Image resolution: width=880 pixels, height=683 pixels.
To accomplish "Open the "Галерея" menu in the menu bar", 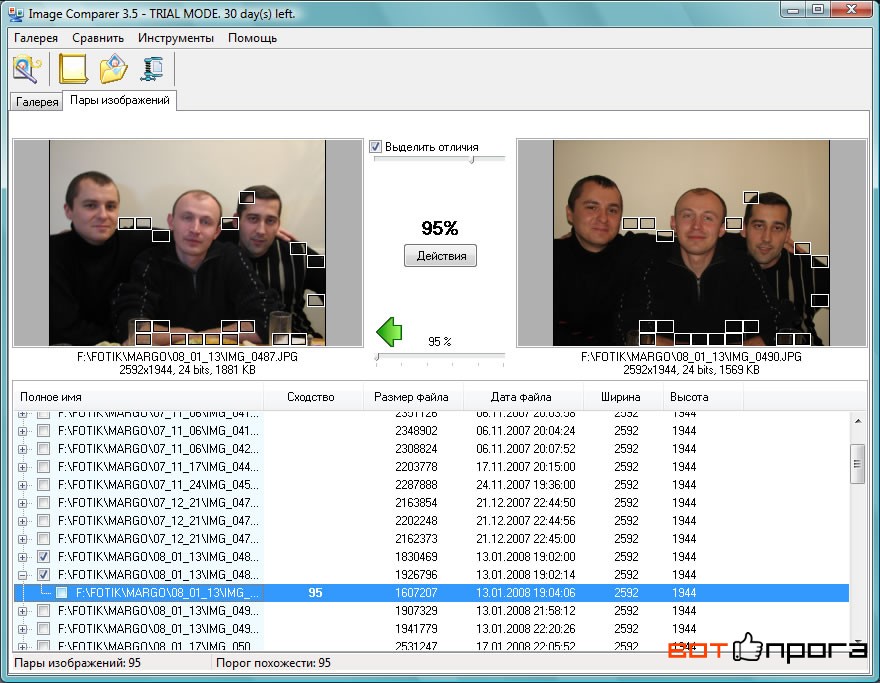I will [x=36, y=38].
